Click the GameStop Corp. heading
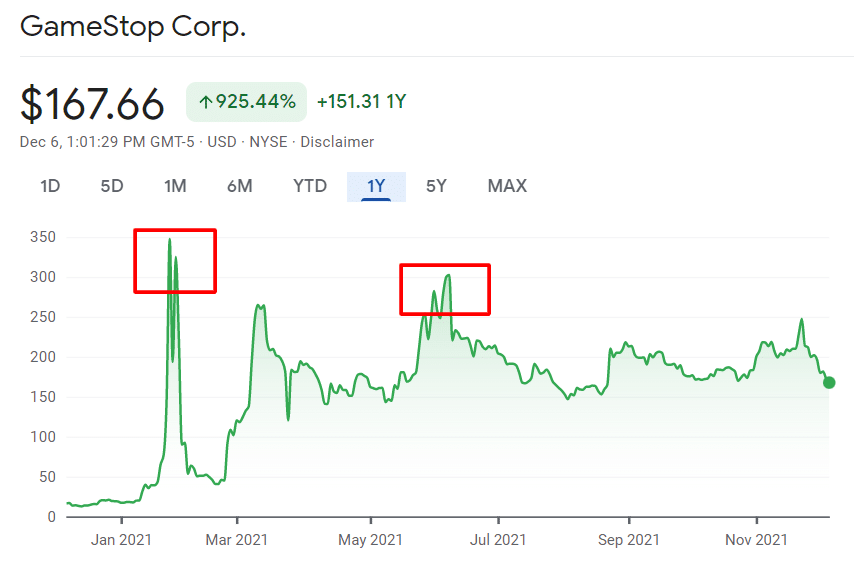 coord(133,26)
